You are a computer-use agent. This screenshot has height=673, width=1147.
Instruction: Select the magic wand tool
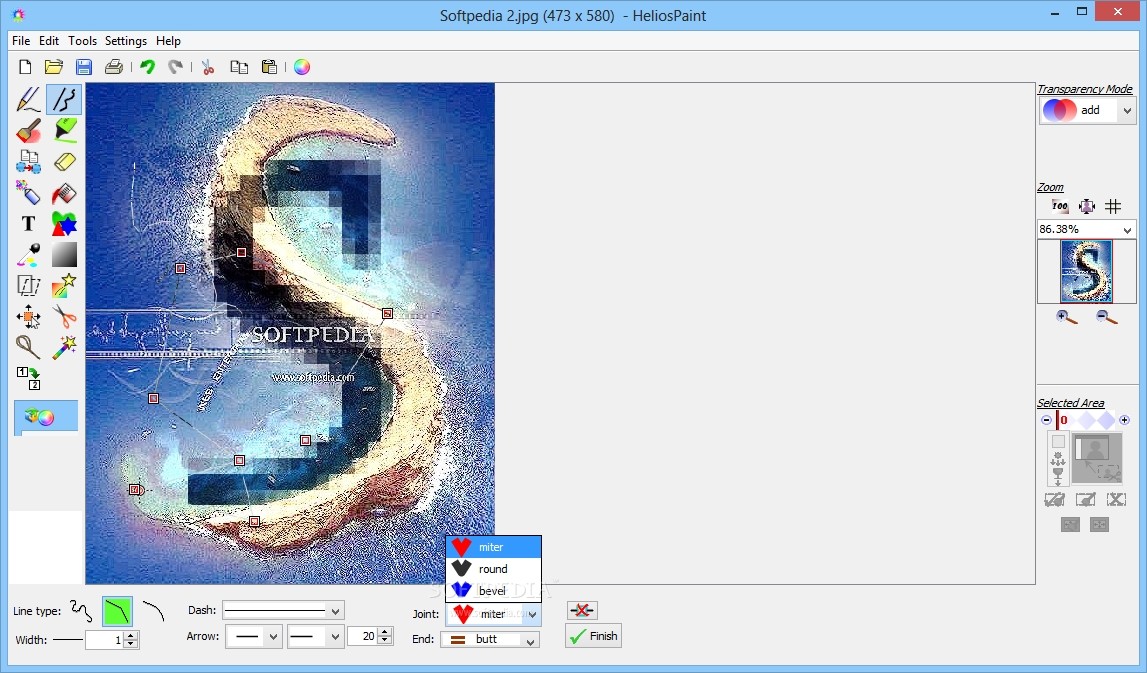click(64, 348)
